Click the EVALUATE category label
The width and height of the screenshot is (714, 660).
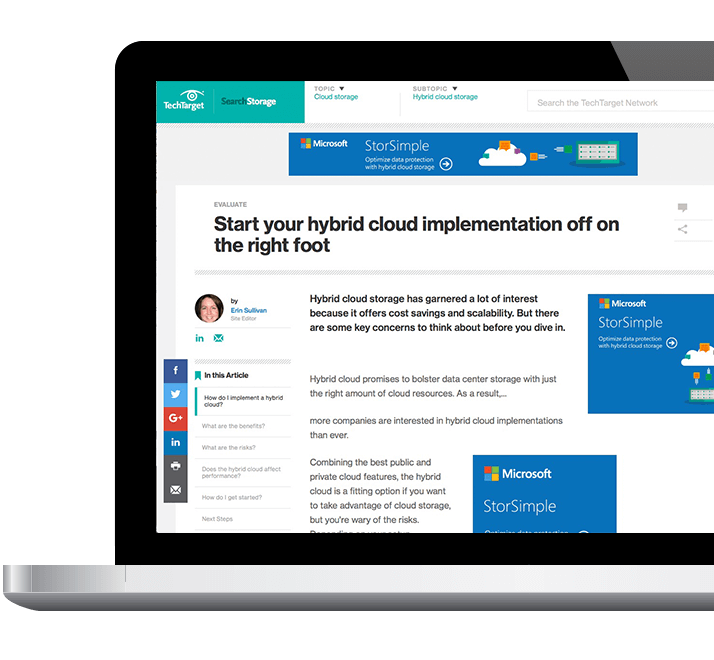pyautogui.click(x=230, y=205)
